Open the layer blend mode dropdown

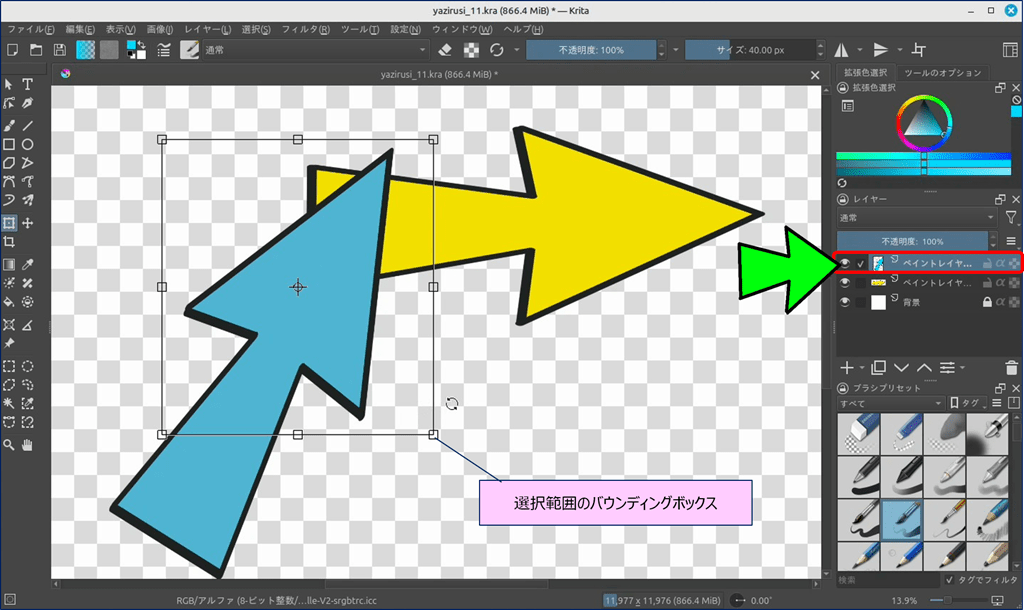(916, 217)
